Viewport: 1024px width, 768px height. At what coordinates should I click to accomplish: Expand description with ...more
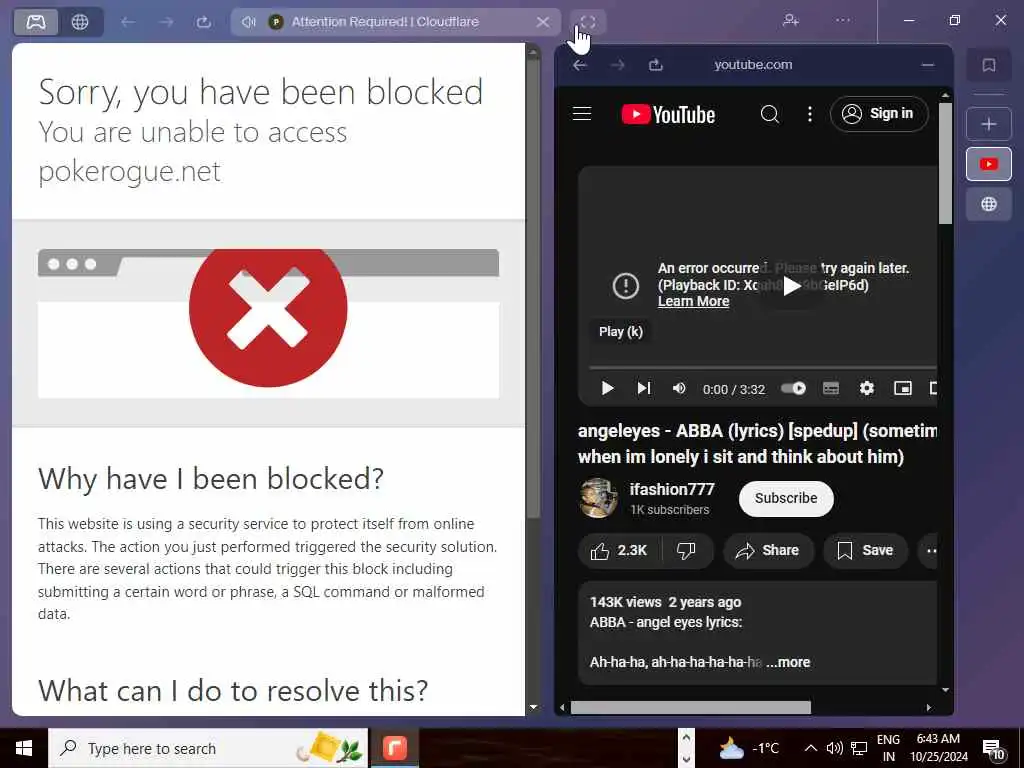click(x=788, y=662)
